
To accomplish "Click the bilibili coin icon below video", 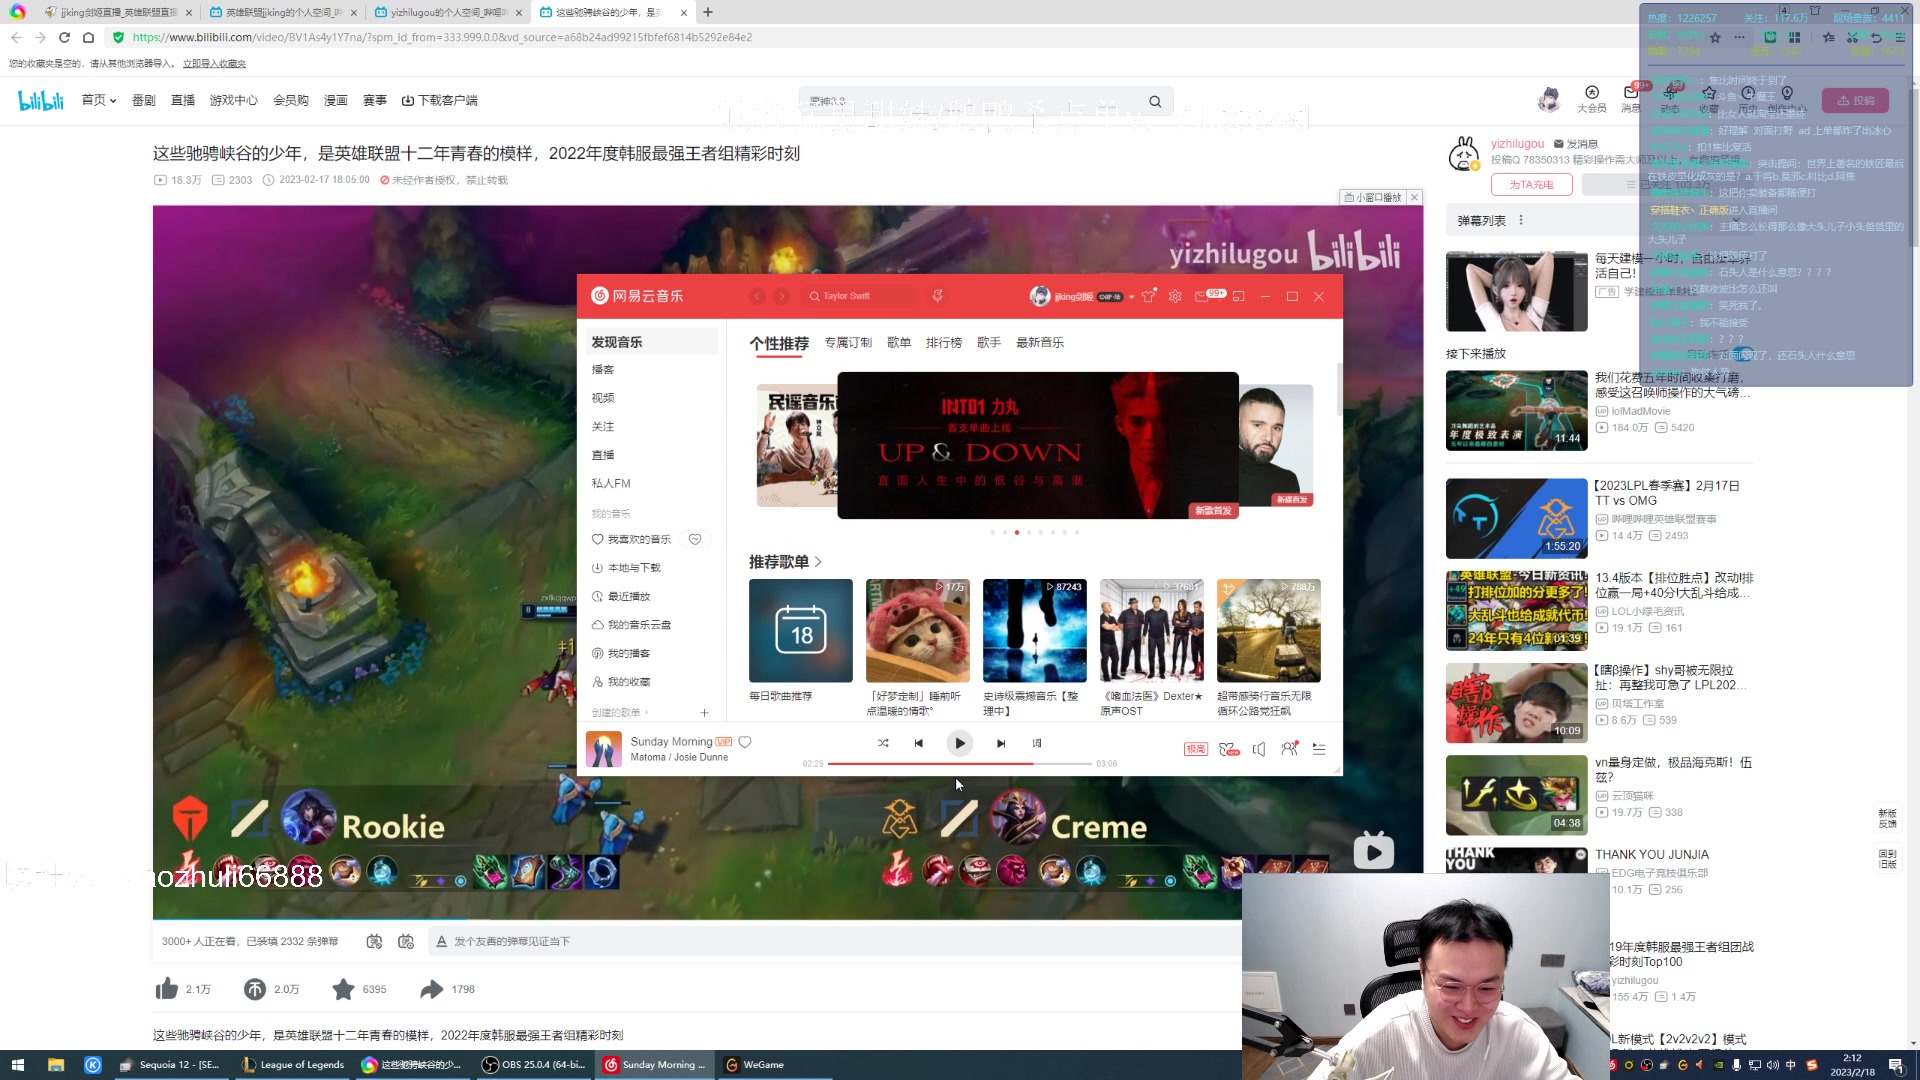I will click(x=255, y=989).
